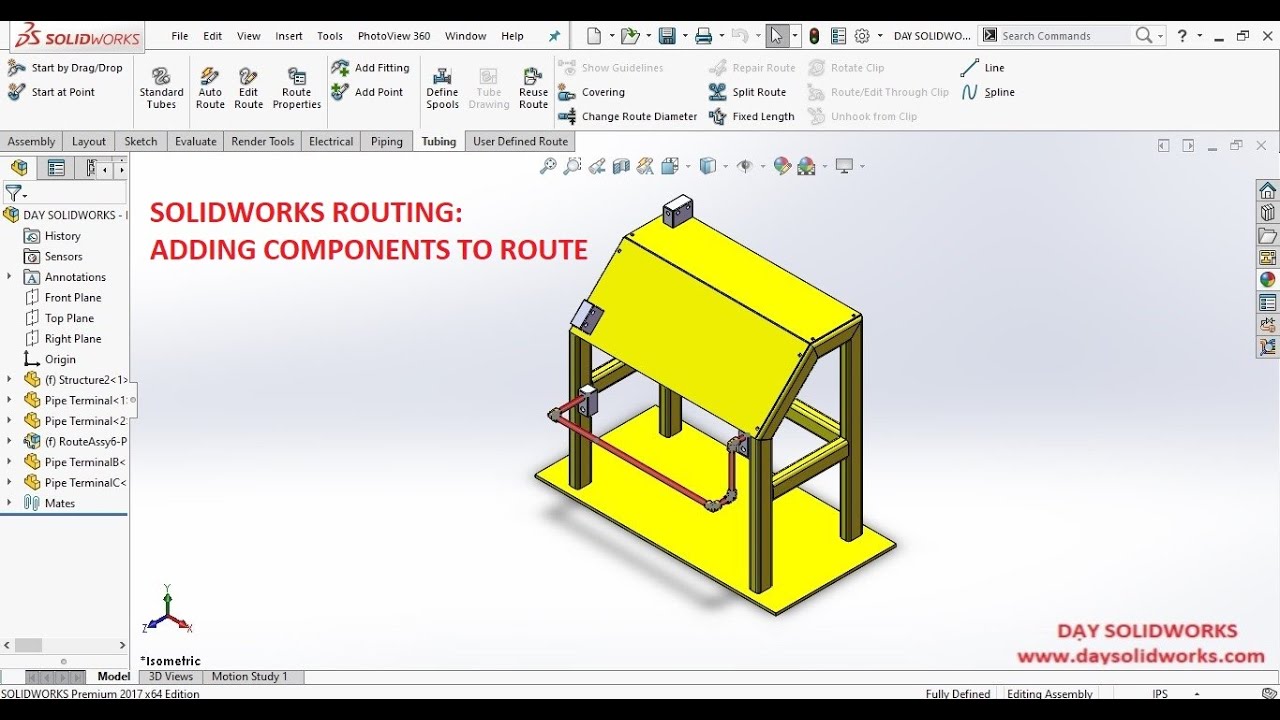The height and width of the screenshot is (720, 1280).
Task: Click the Print icon
Action: click(x=703, y=36)
